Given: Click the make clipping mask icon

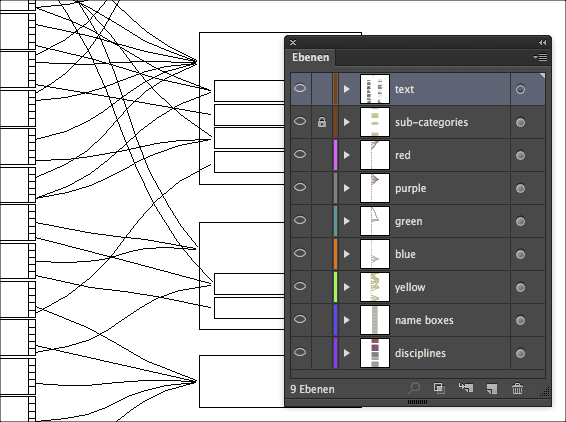Looking at the screenshot, I should [x=439, y=388].
